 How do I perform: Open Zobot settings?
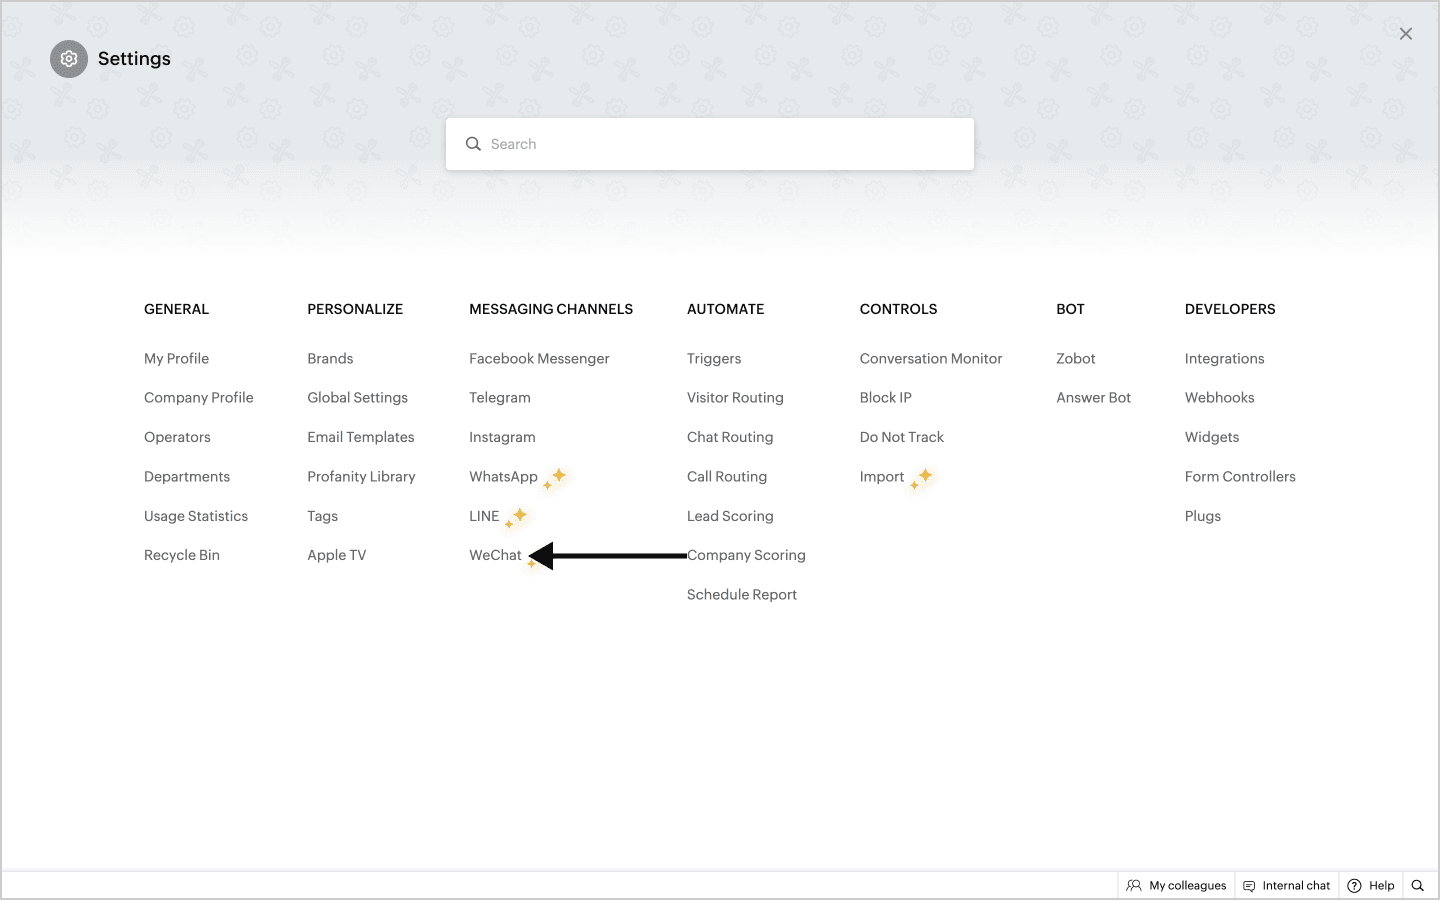click(1076, 358)
